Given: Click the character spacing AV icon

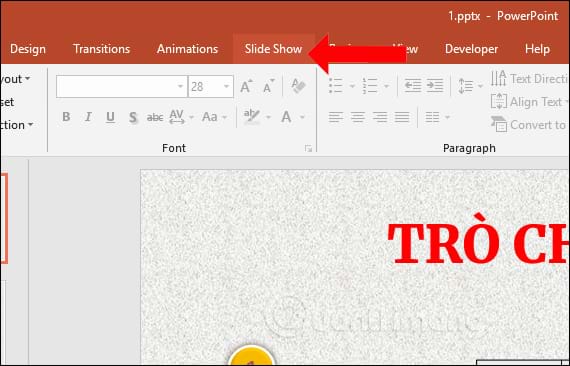Looking at the screenshot, I should [x=177, y=117].
